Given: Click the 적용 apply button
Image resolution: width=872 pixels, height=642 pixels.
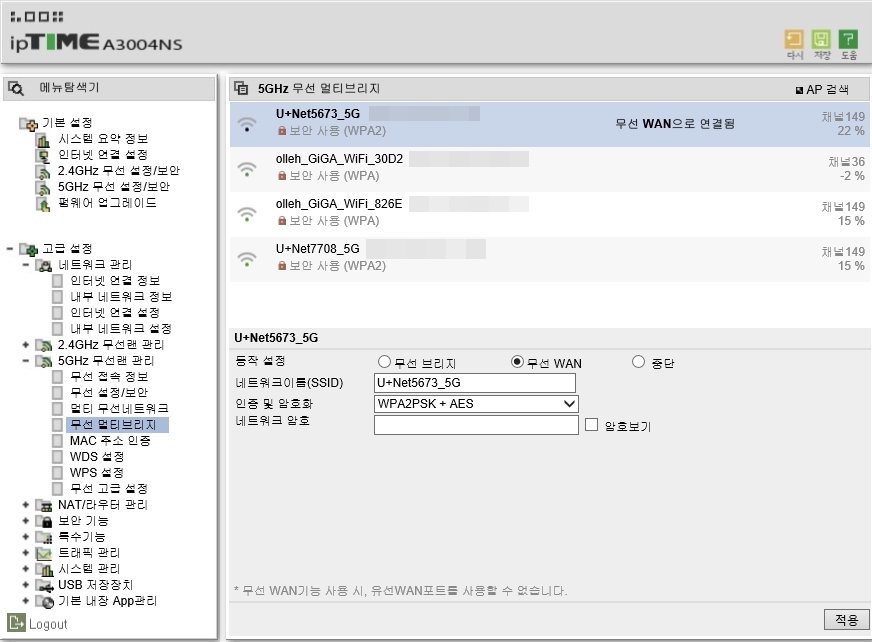Looking at the screenshot, I should (x=846, y=619).
